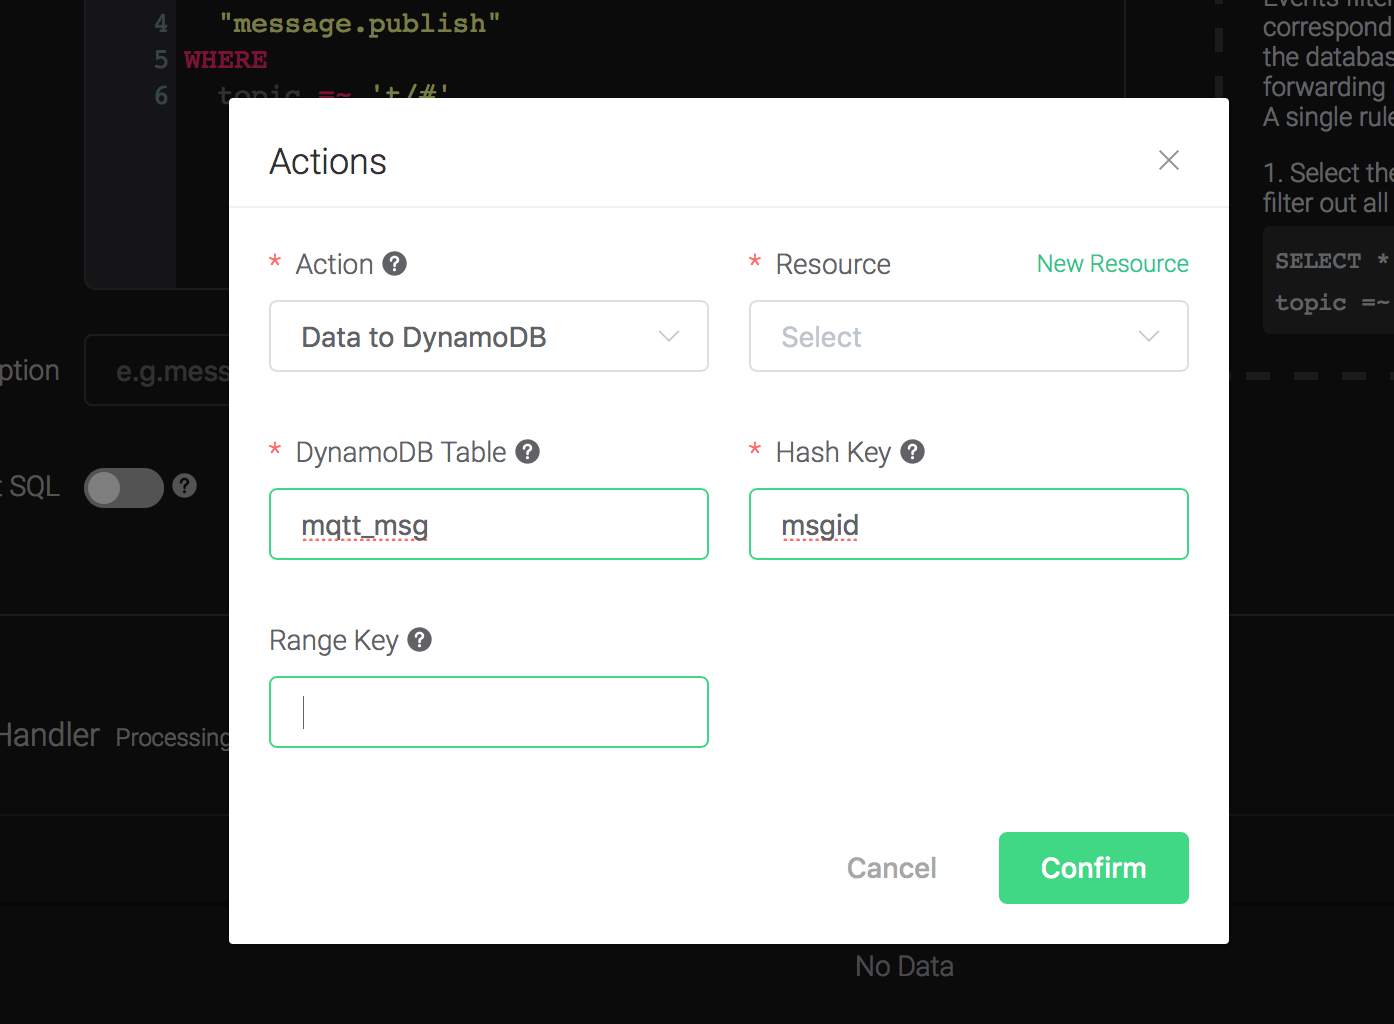The image size is (1394, 1024).
Task: Click the help icon next to Action
Action: [x=395, y=264]
